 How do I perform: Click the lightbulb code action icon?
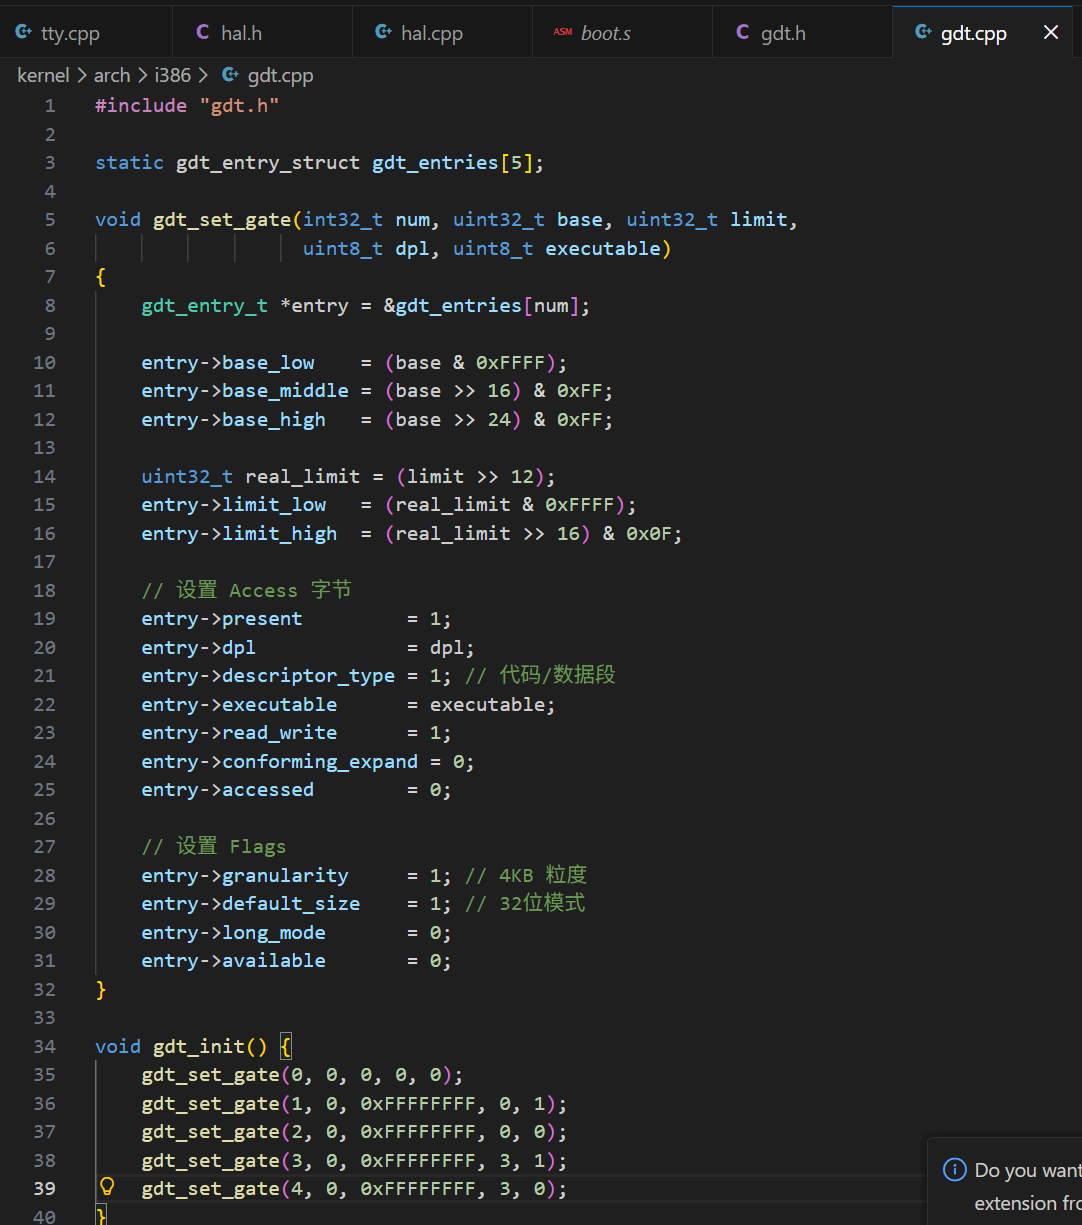pyautogui.click(x=107, y=1187)
